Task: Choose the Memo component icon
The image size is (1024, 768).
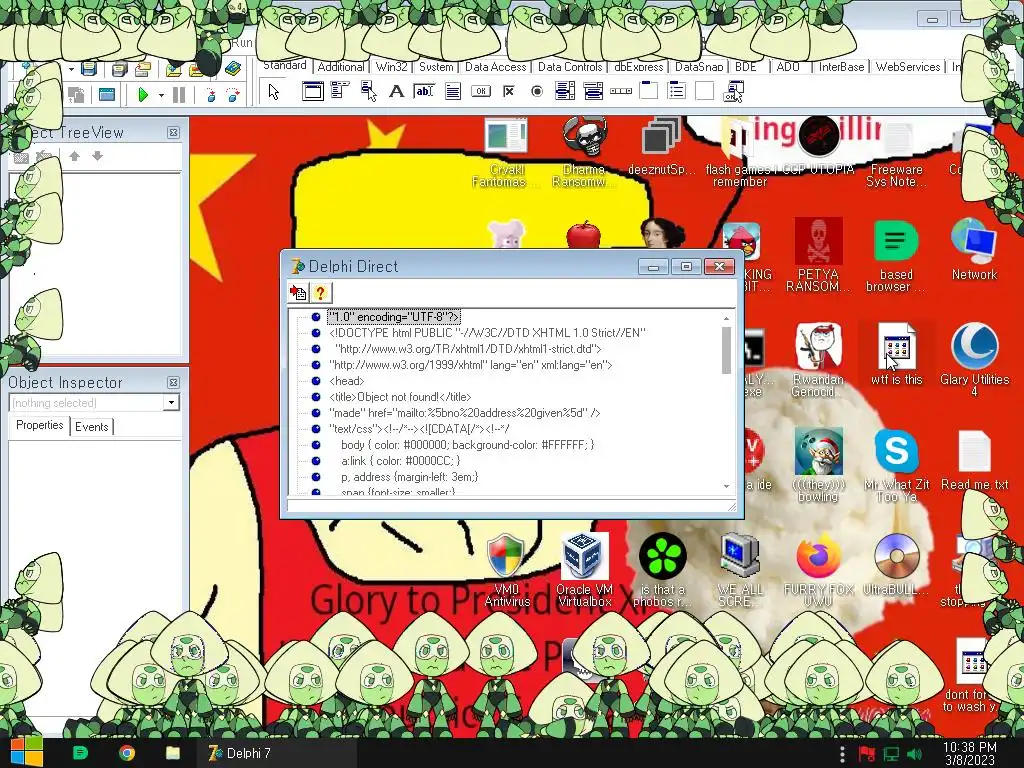Action: (x=452, y=91)
